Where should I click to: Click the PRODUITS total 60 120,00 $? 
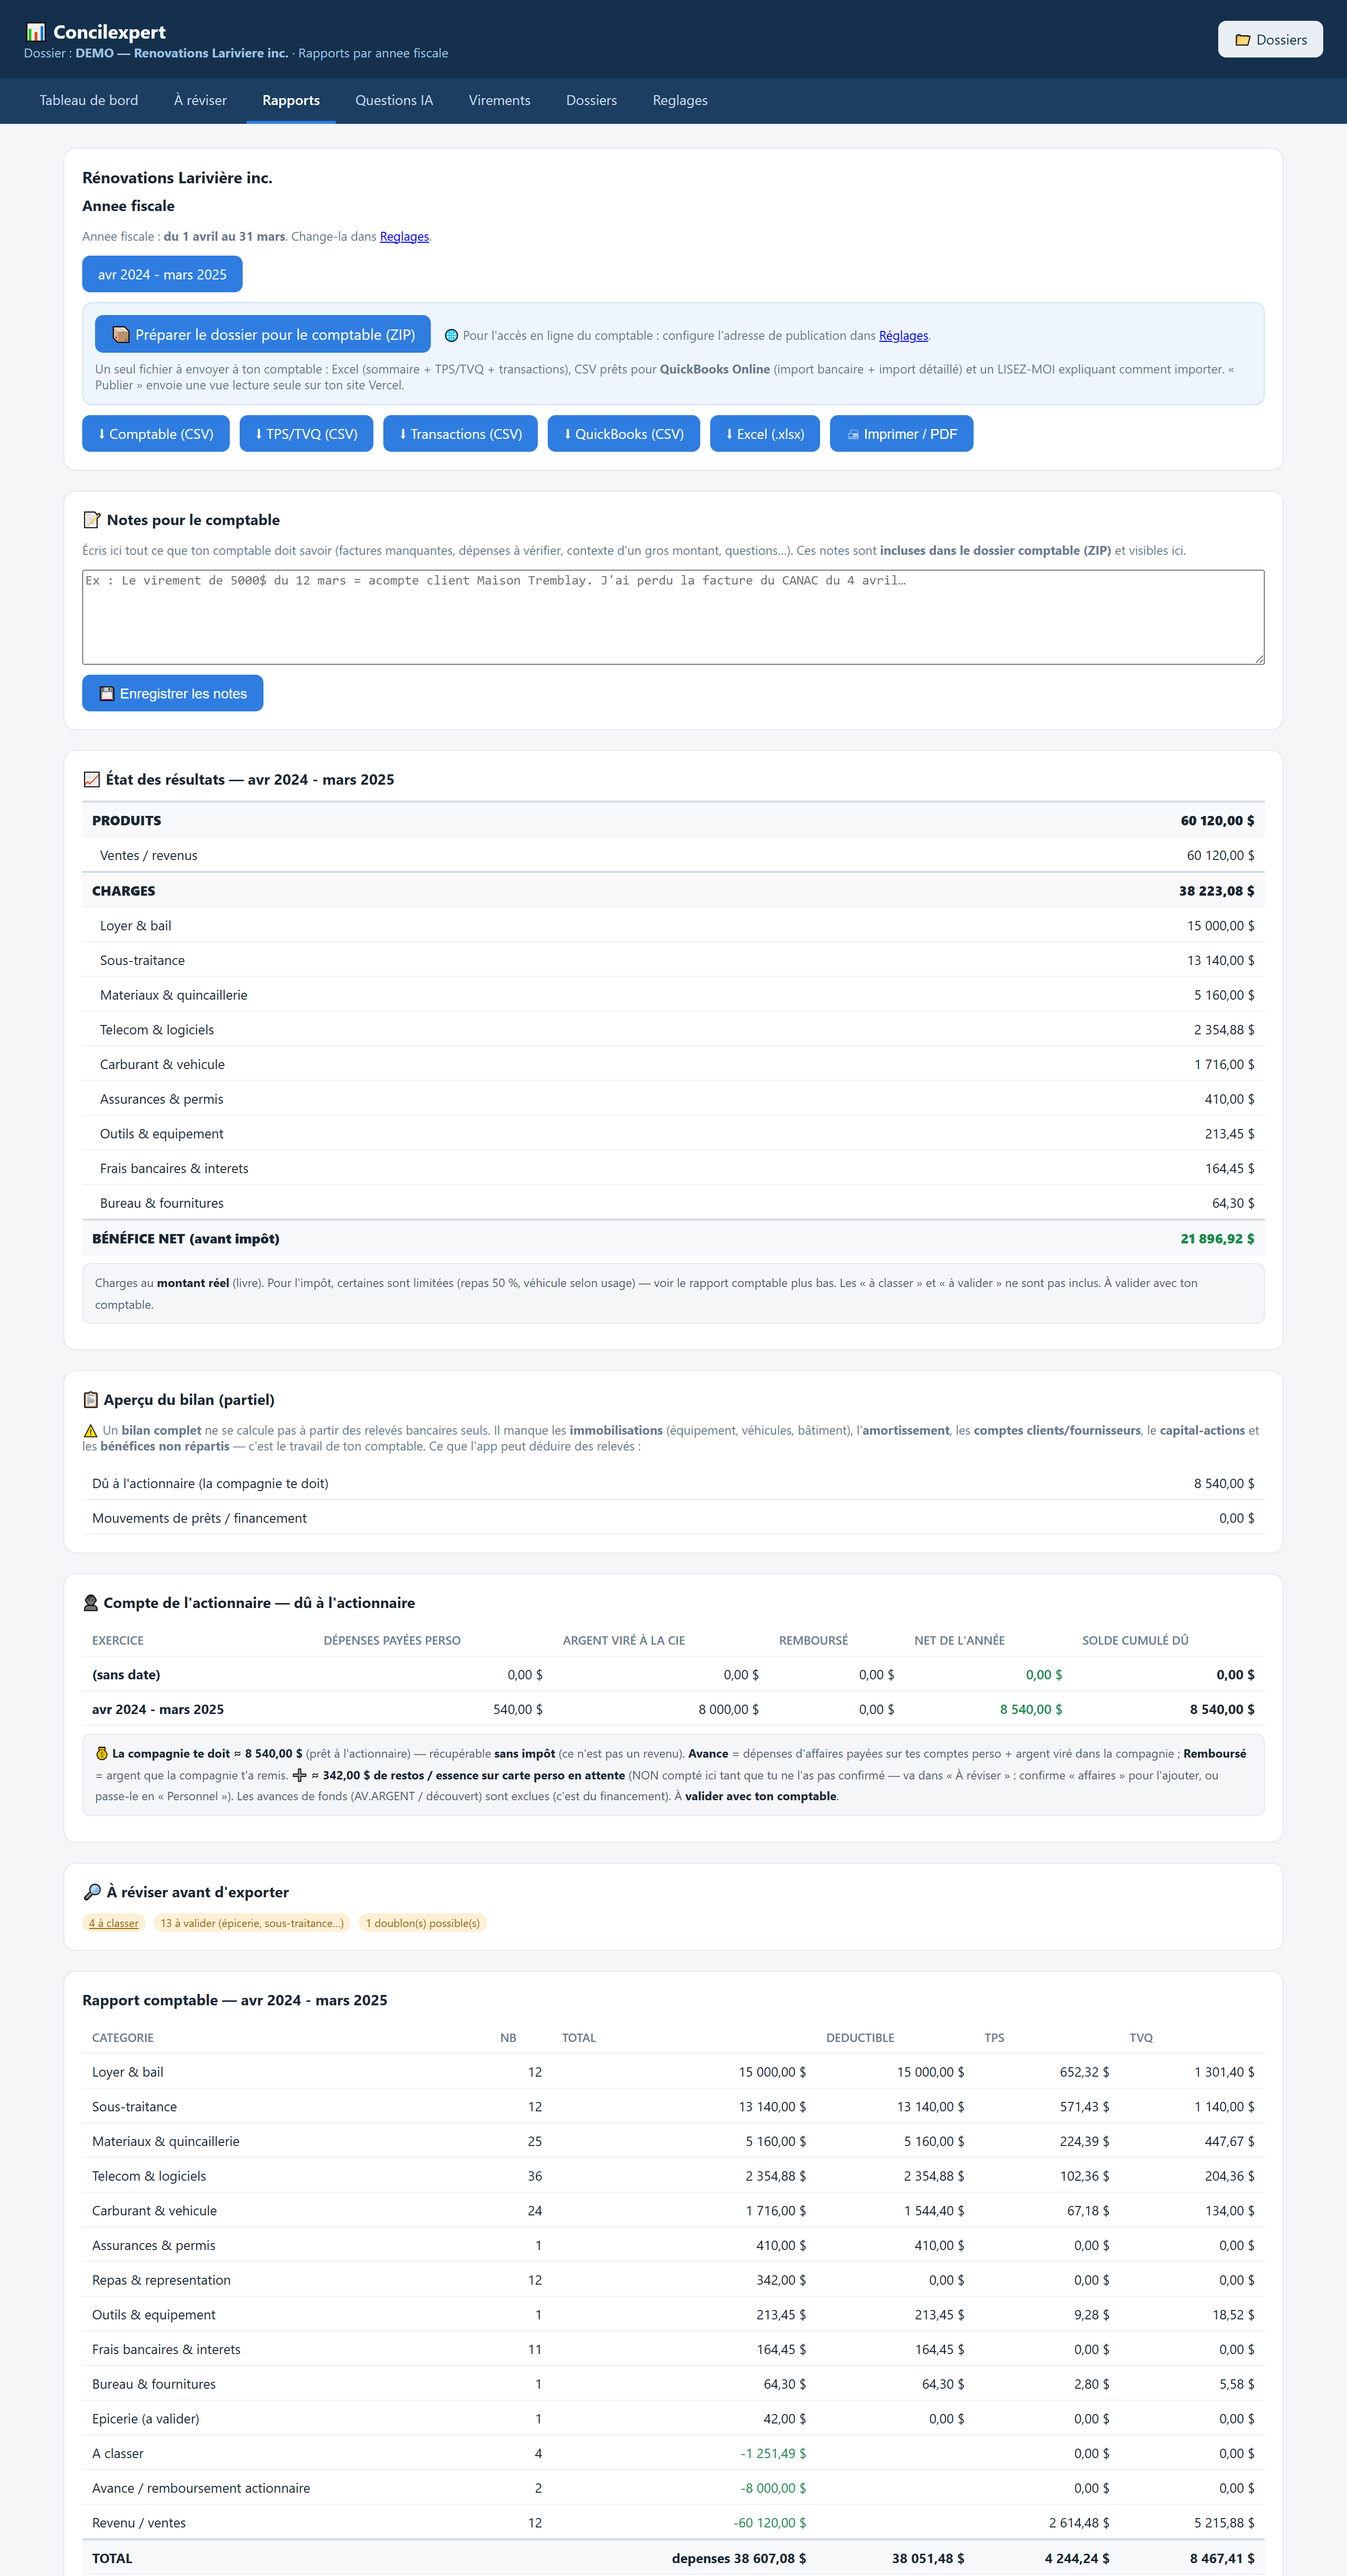click(1217, 821)
